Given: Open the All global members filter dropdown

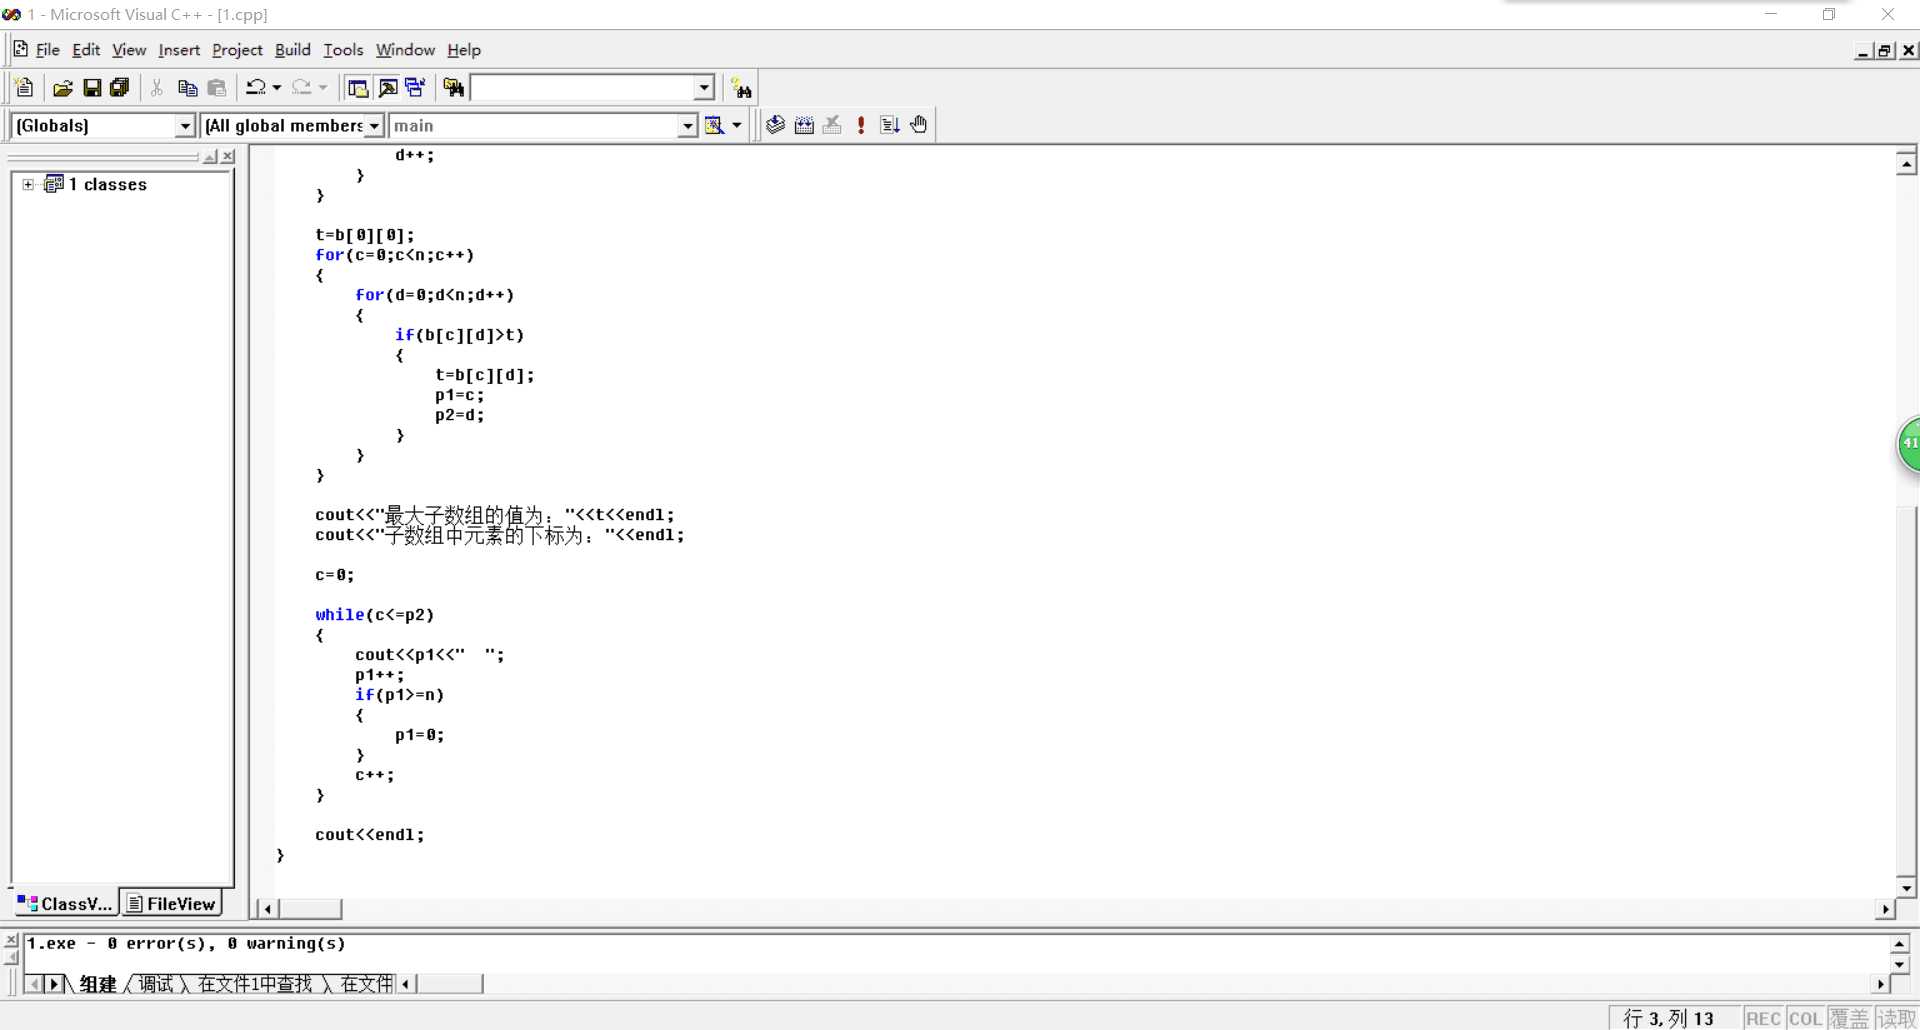Looking at the screenshot, I should pyautogui.click(x=374, y=125).
